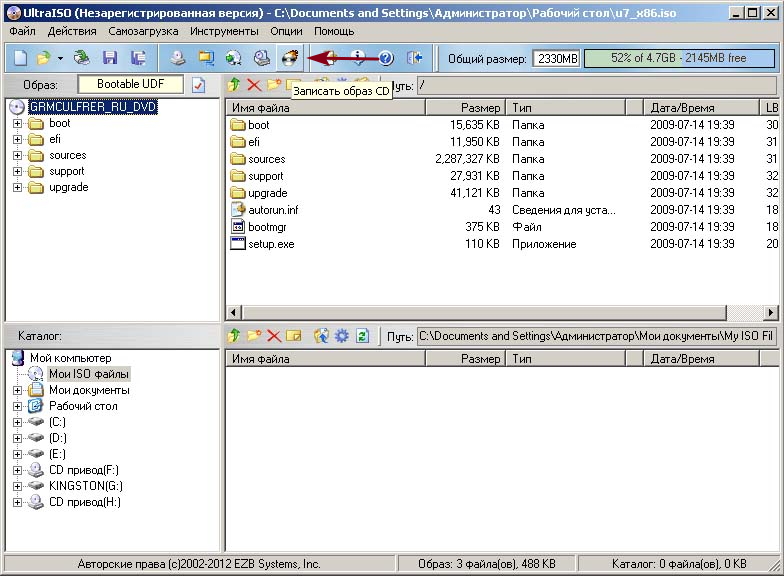Click the Open CD/DVD icon in the toolbar
The image size is (784, 576).
coord(82,58)
